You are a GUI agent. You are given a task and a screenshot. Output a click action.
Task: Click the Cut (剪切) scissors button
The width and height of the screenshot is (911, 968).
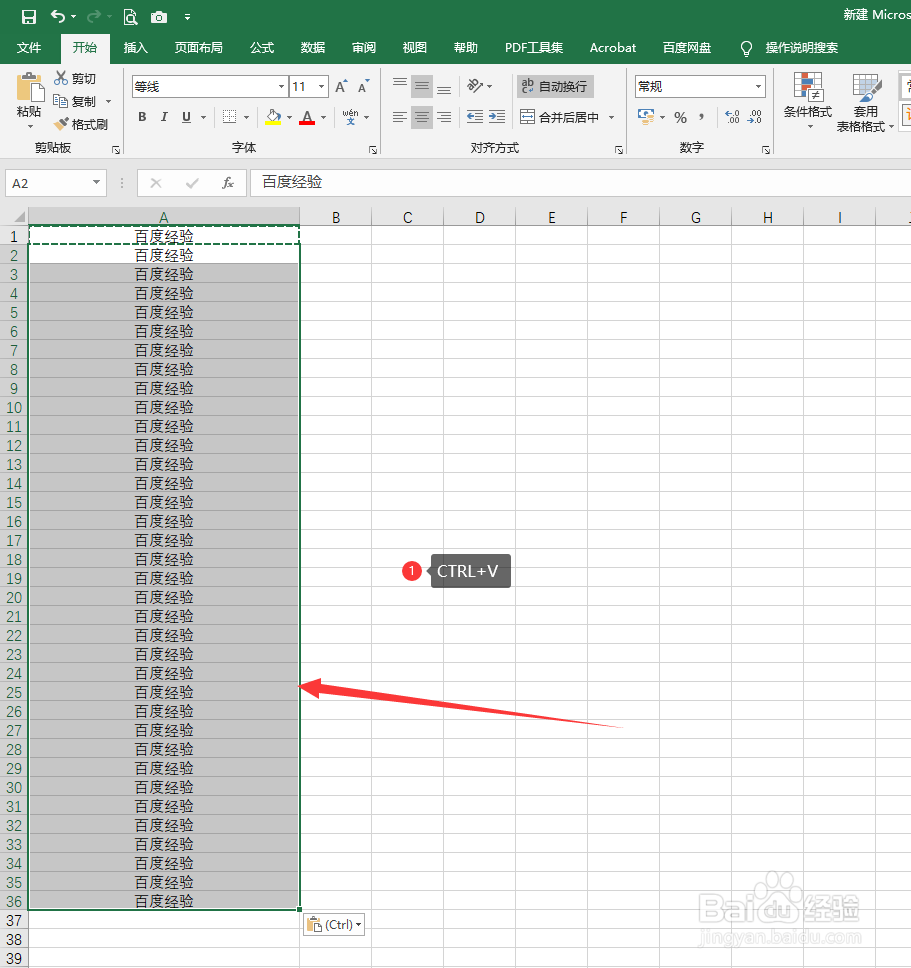[75, 78]
